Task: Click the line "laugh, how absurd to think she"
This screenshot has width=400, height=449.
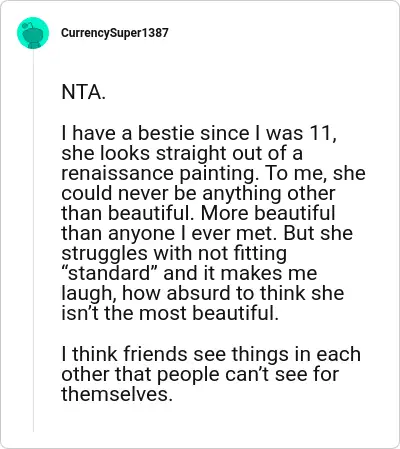Action: [x=203, y=293]
